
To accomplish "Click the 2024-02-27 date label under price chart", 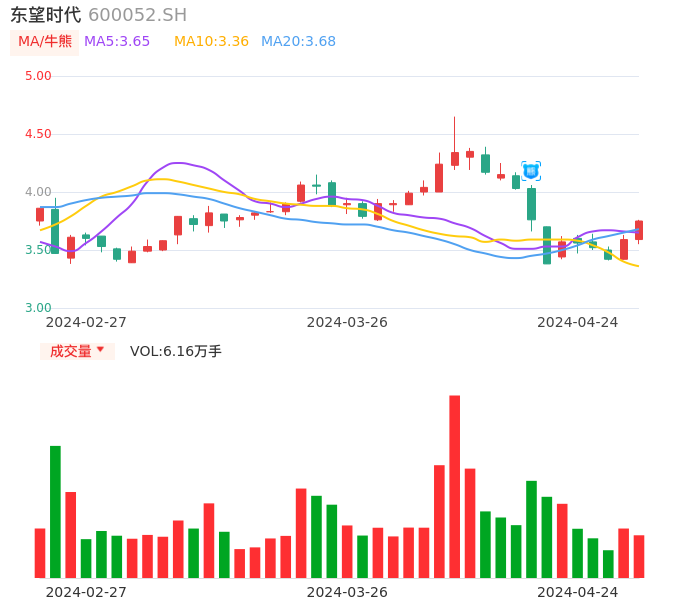I will pos(86,322).
